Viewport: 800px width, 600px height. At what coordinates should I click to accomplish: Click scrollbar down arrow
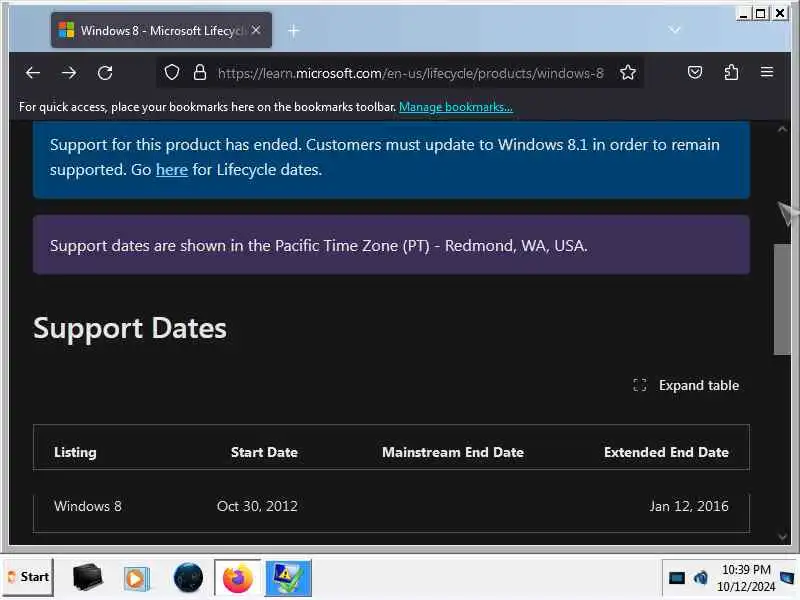pos(782,536)
